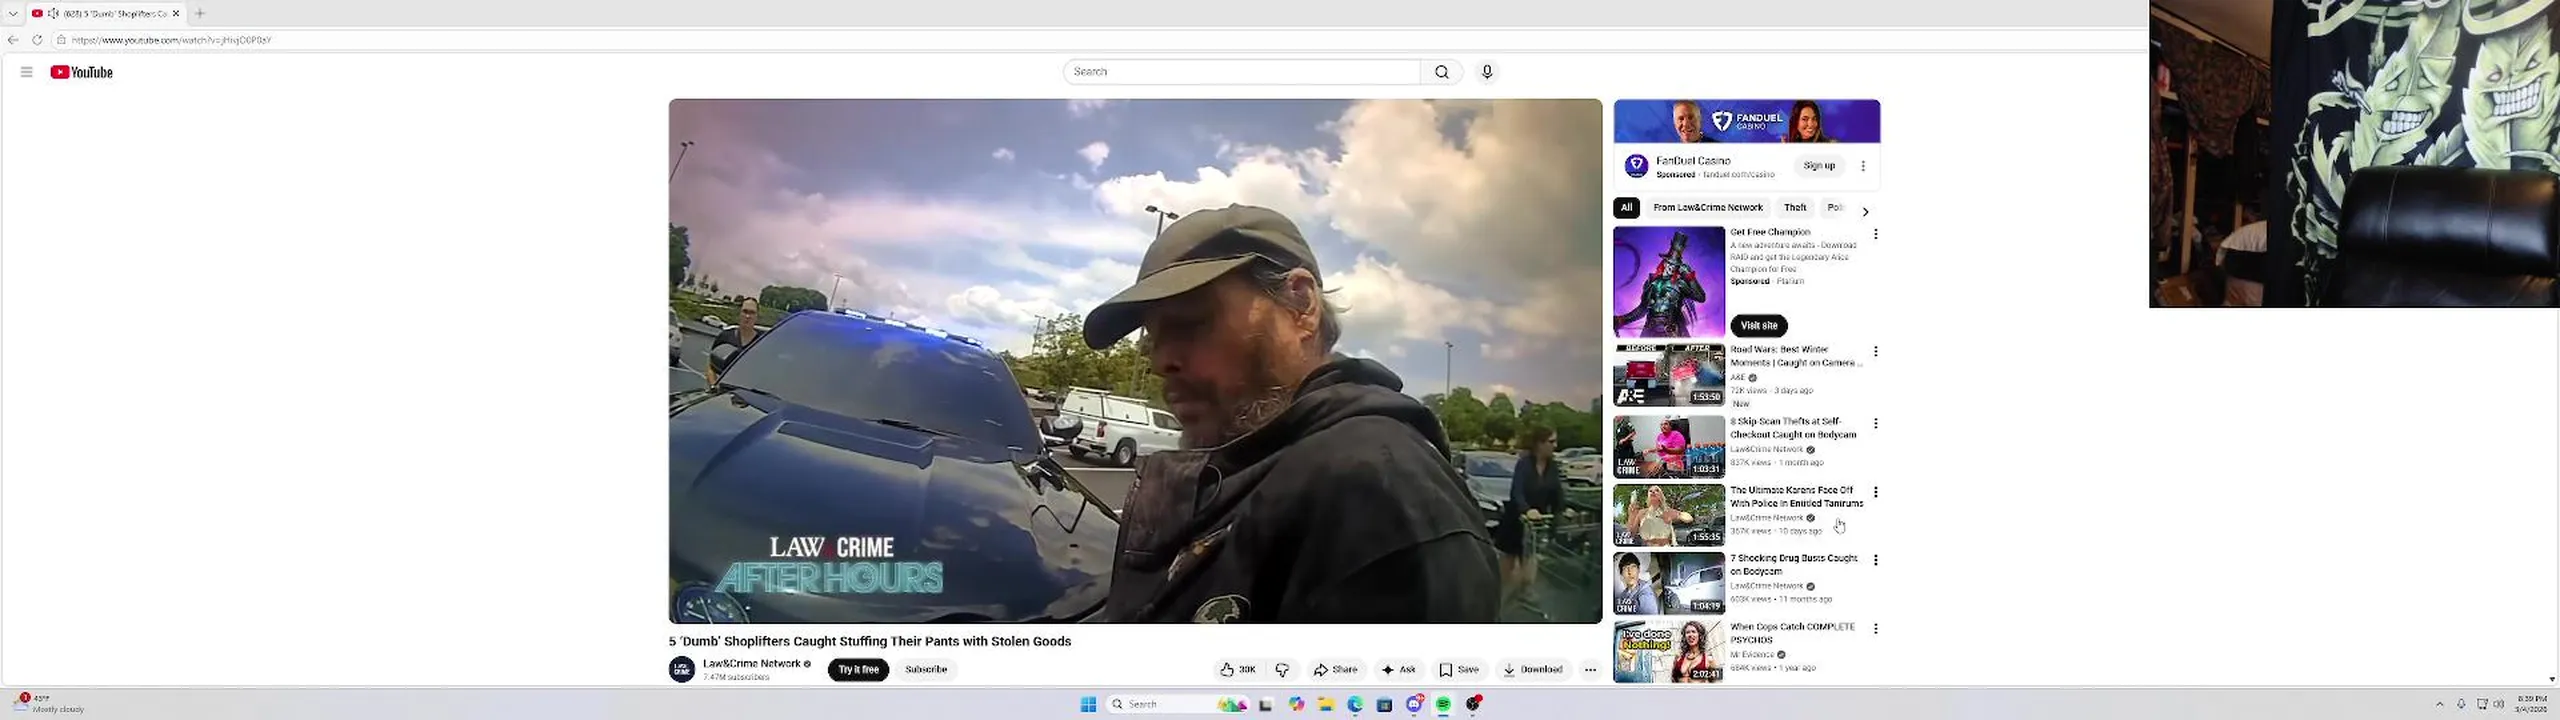Open Windows Start menu

pos(1089,705)
